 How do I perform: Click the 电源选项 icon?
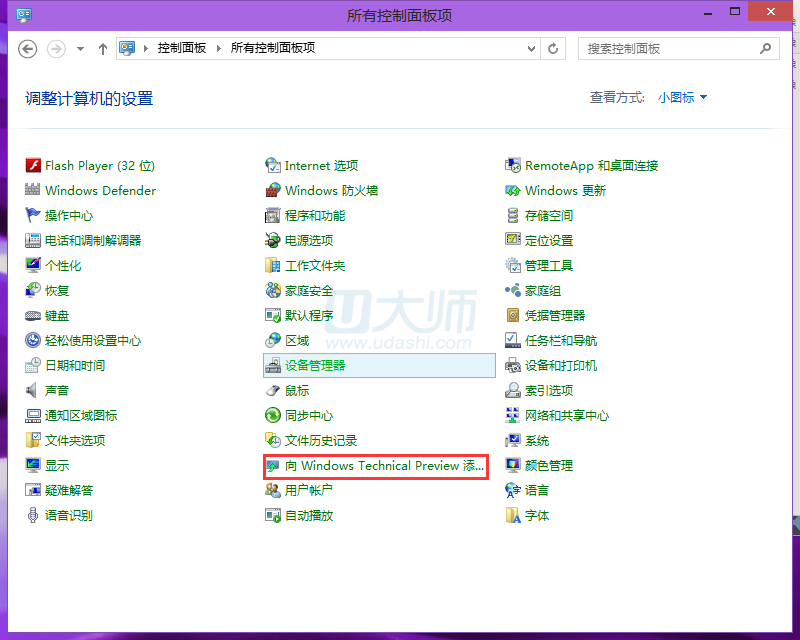point(273,241)
